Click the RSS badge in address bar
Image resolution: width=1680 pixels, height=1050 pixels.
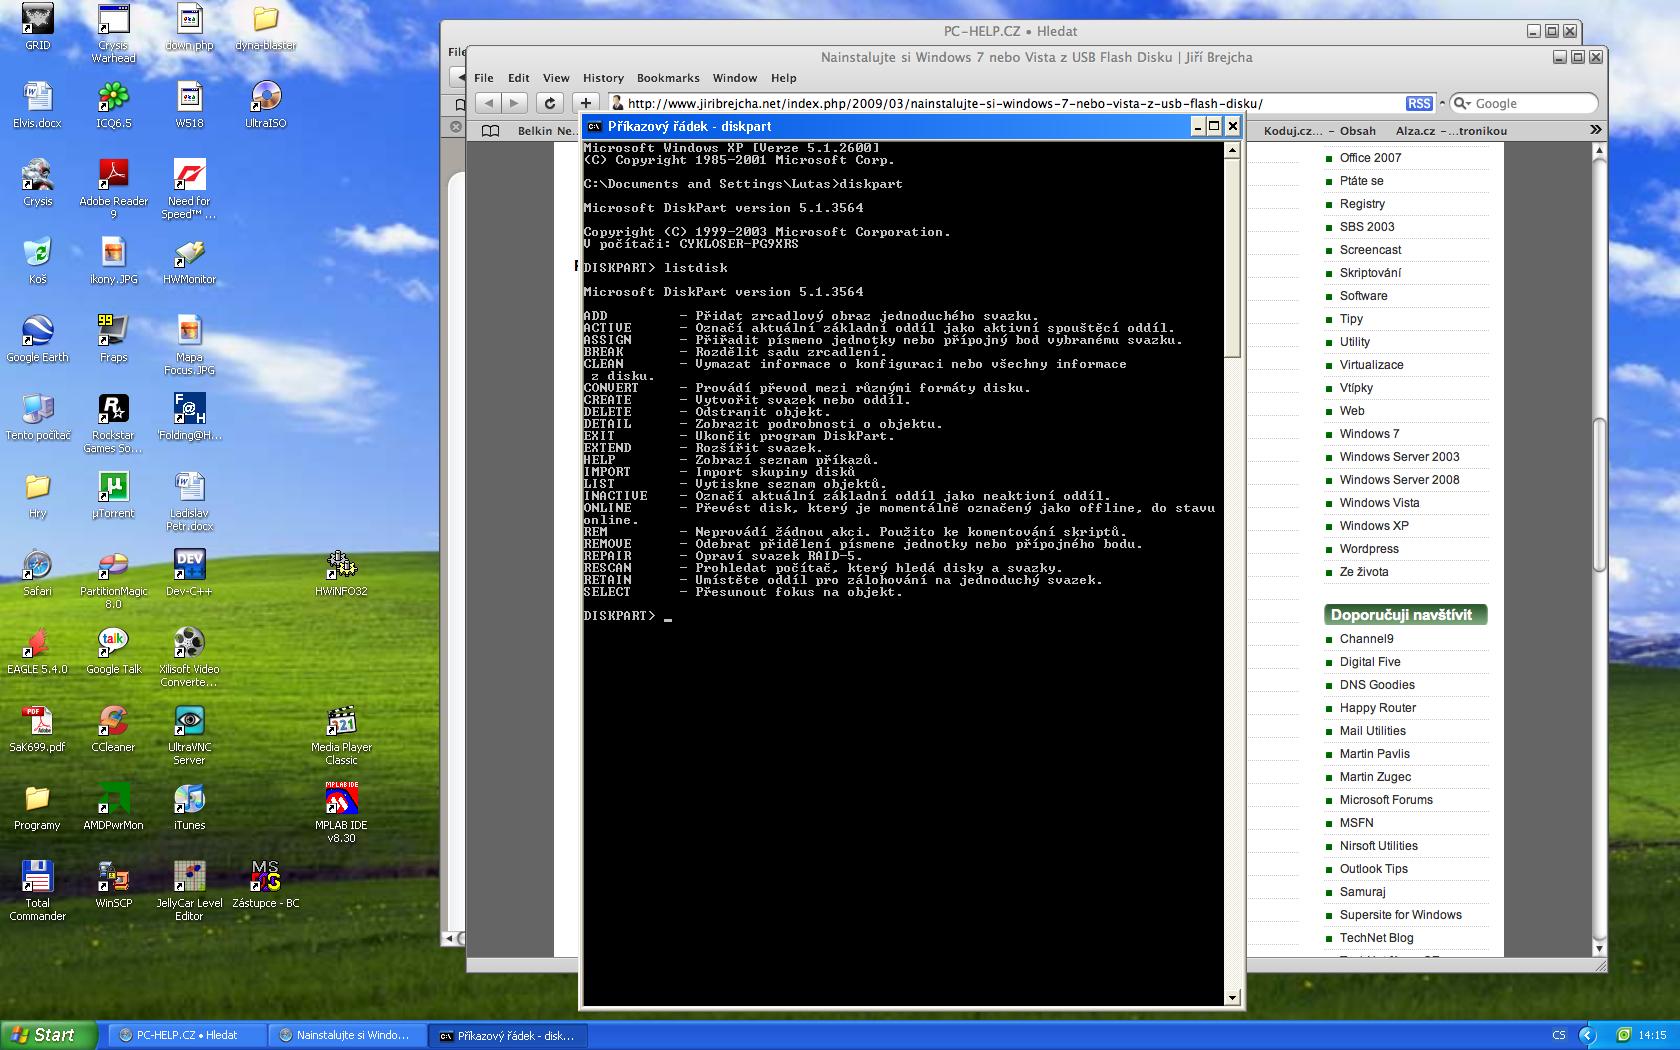[1418, 104]
